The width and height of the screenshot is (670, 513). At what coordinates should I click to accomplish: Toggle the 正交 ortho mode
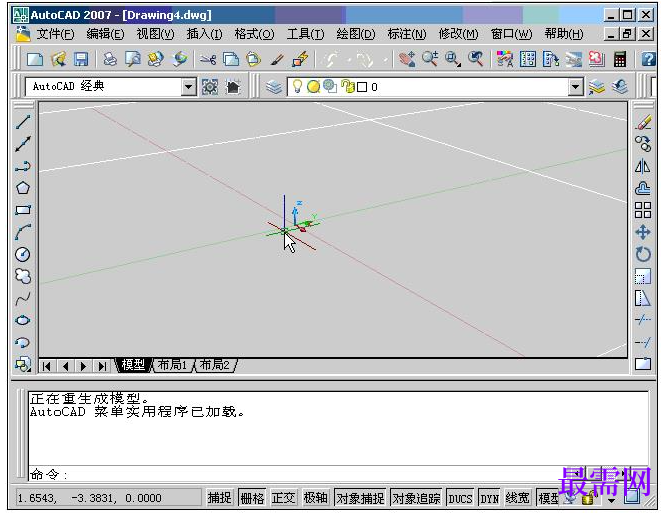click(284, 498)
